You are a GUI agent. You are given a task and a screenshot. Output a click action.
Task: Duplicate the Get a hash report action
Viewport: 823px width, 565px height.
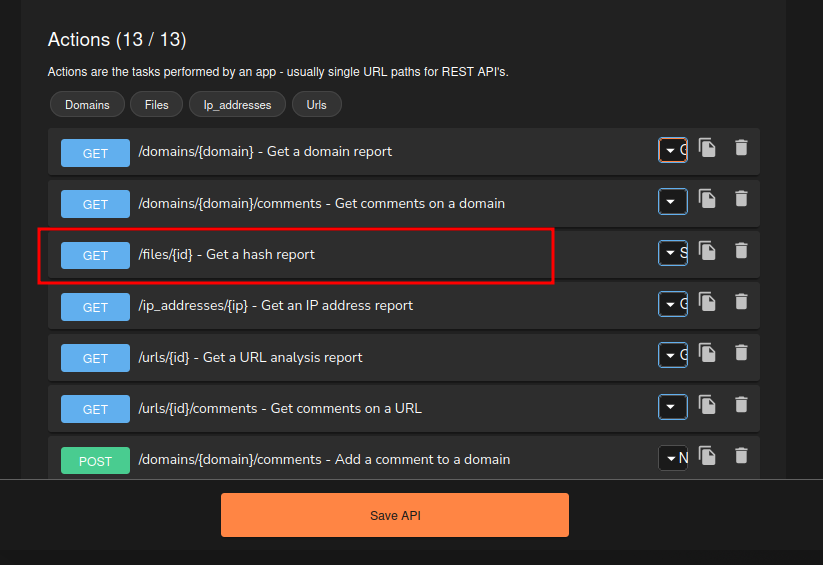click(x=707, y=250)
